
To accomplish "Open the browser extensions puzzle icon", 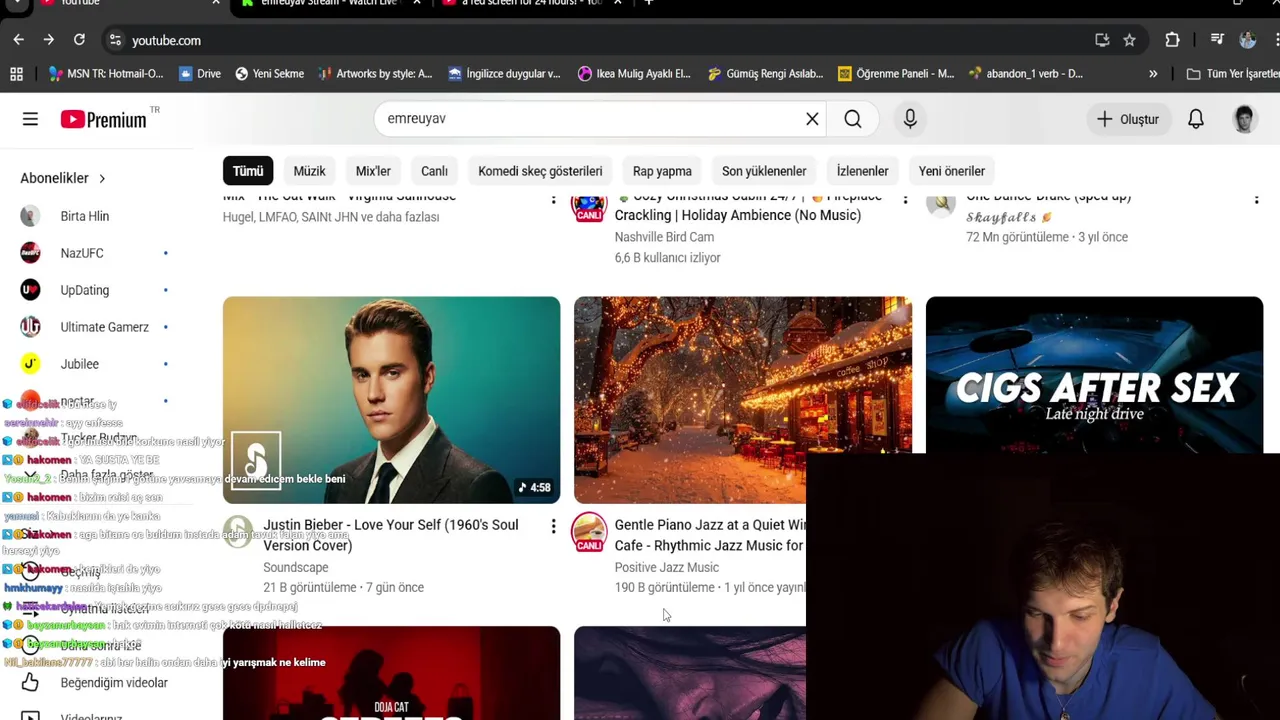I will tap(1172, 40).
